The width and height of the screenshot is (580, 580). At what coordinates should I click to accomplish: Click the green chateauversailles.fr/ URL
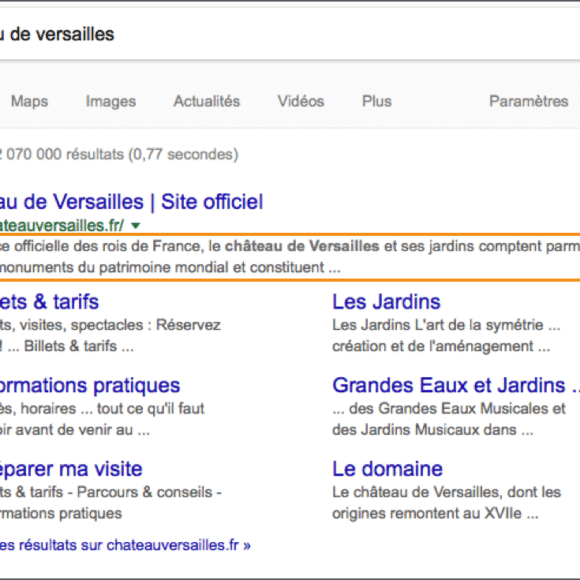[62, 225]
